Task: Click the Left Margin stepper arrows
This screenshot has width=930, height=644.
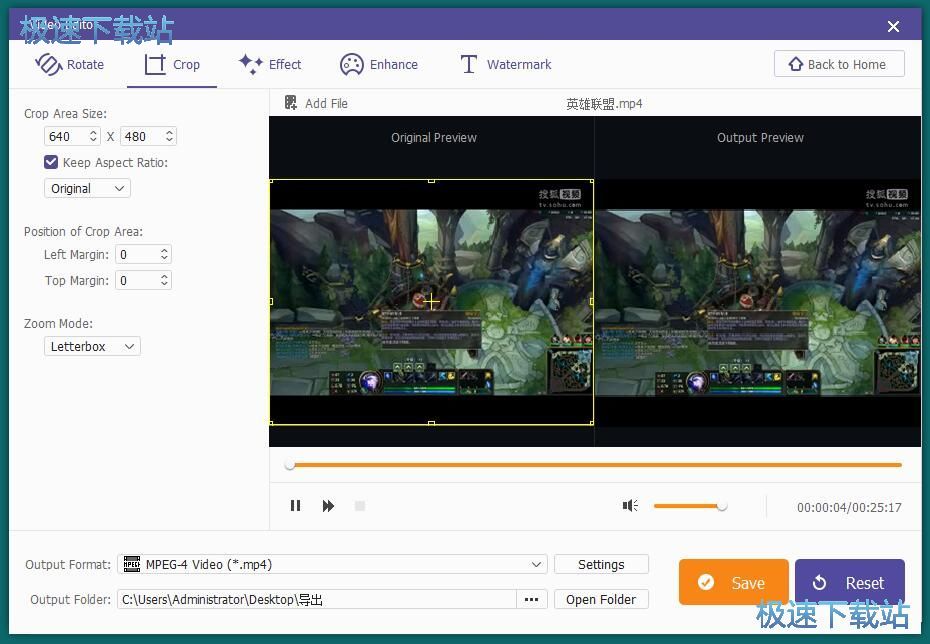Action: pyautogui.click(x=164, y=254)
